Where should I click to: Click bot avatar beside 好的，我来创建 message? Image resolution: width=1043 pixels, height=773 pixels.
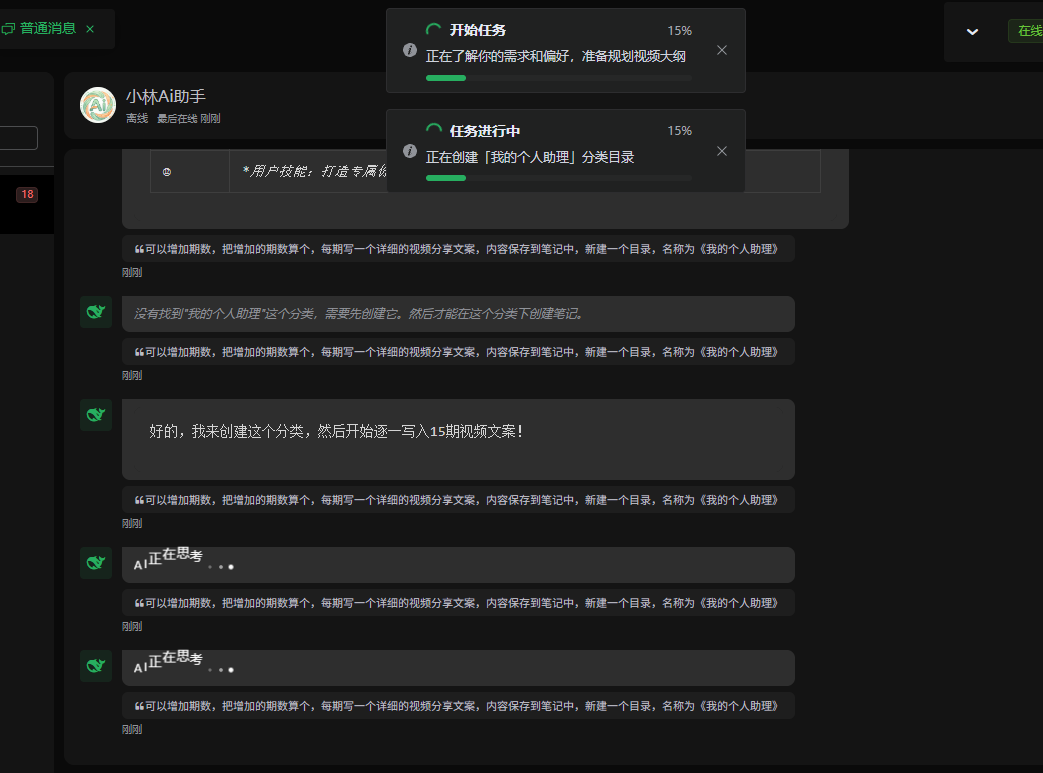pyautogui.click(x=96, y=415)
